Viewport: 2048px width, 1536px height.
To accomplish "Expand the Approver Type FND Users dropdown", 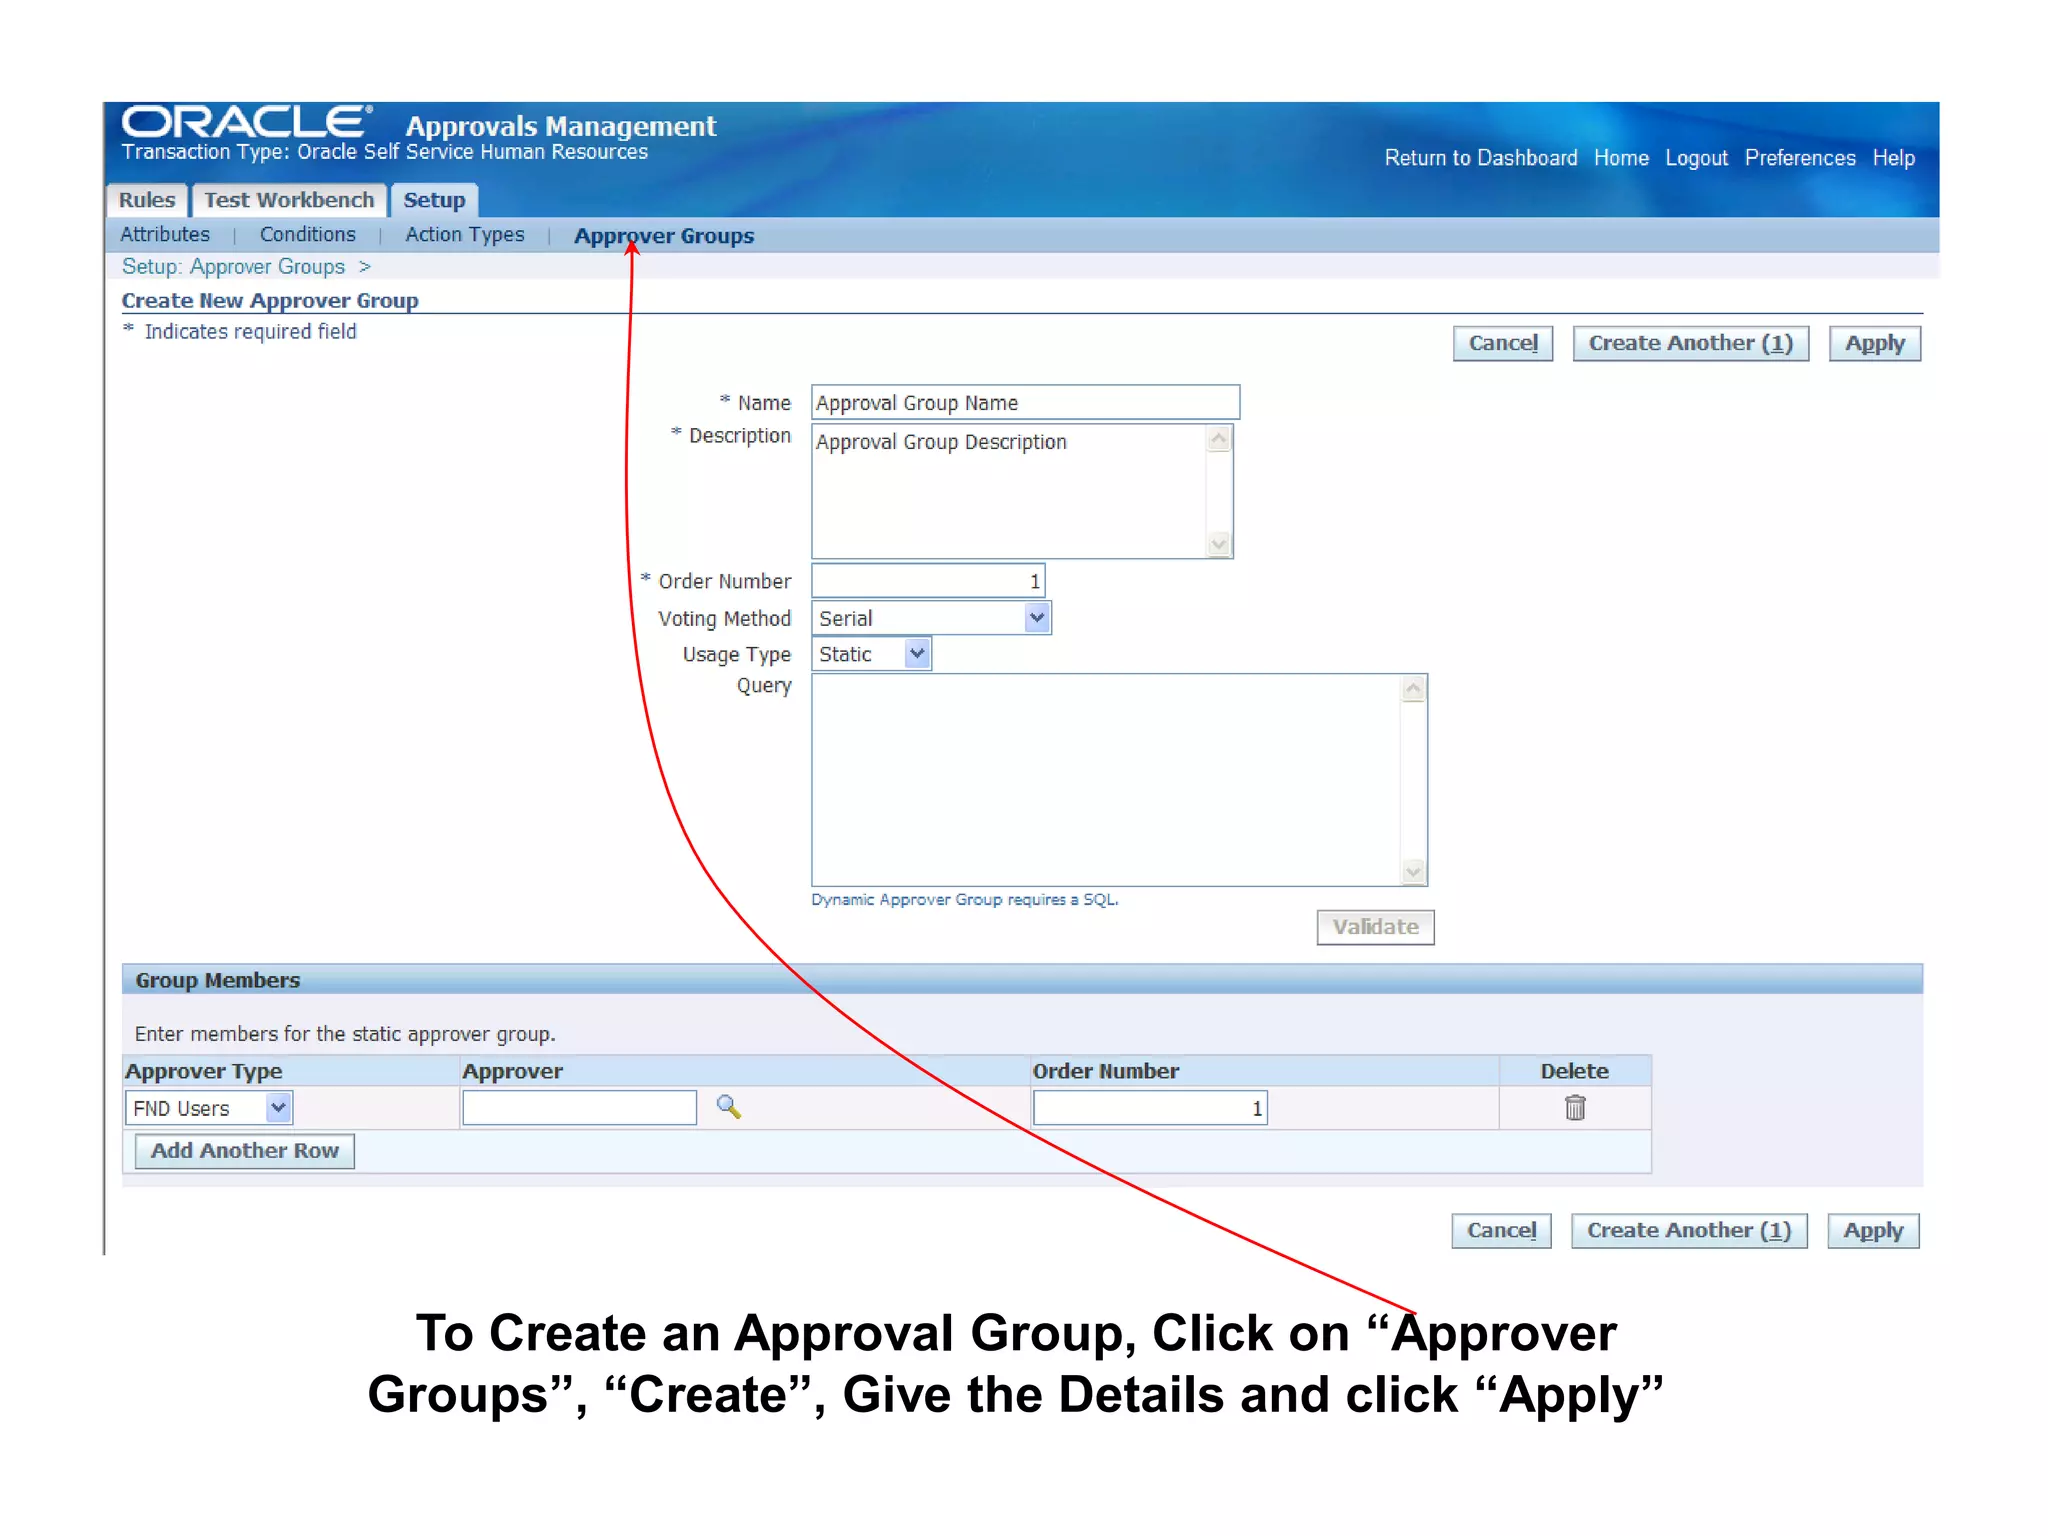I will click(278, 1108).
